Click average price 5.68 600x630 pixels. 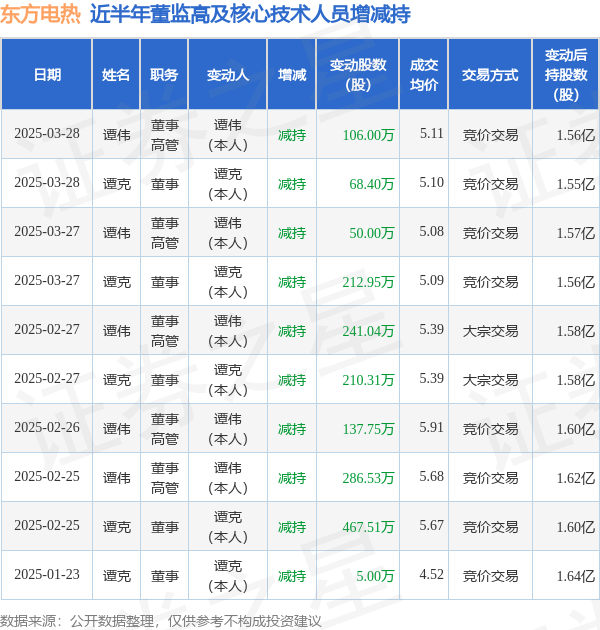[432, 477]
